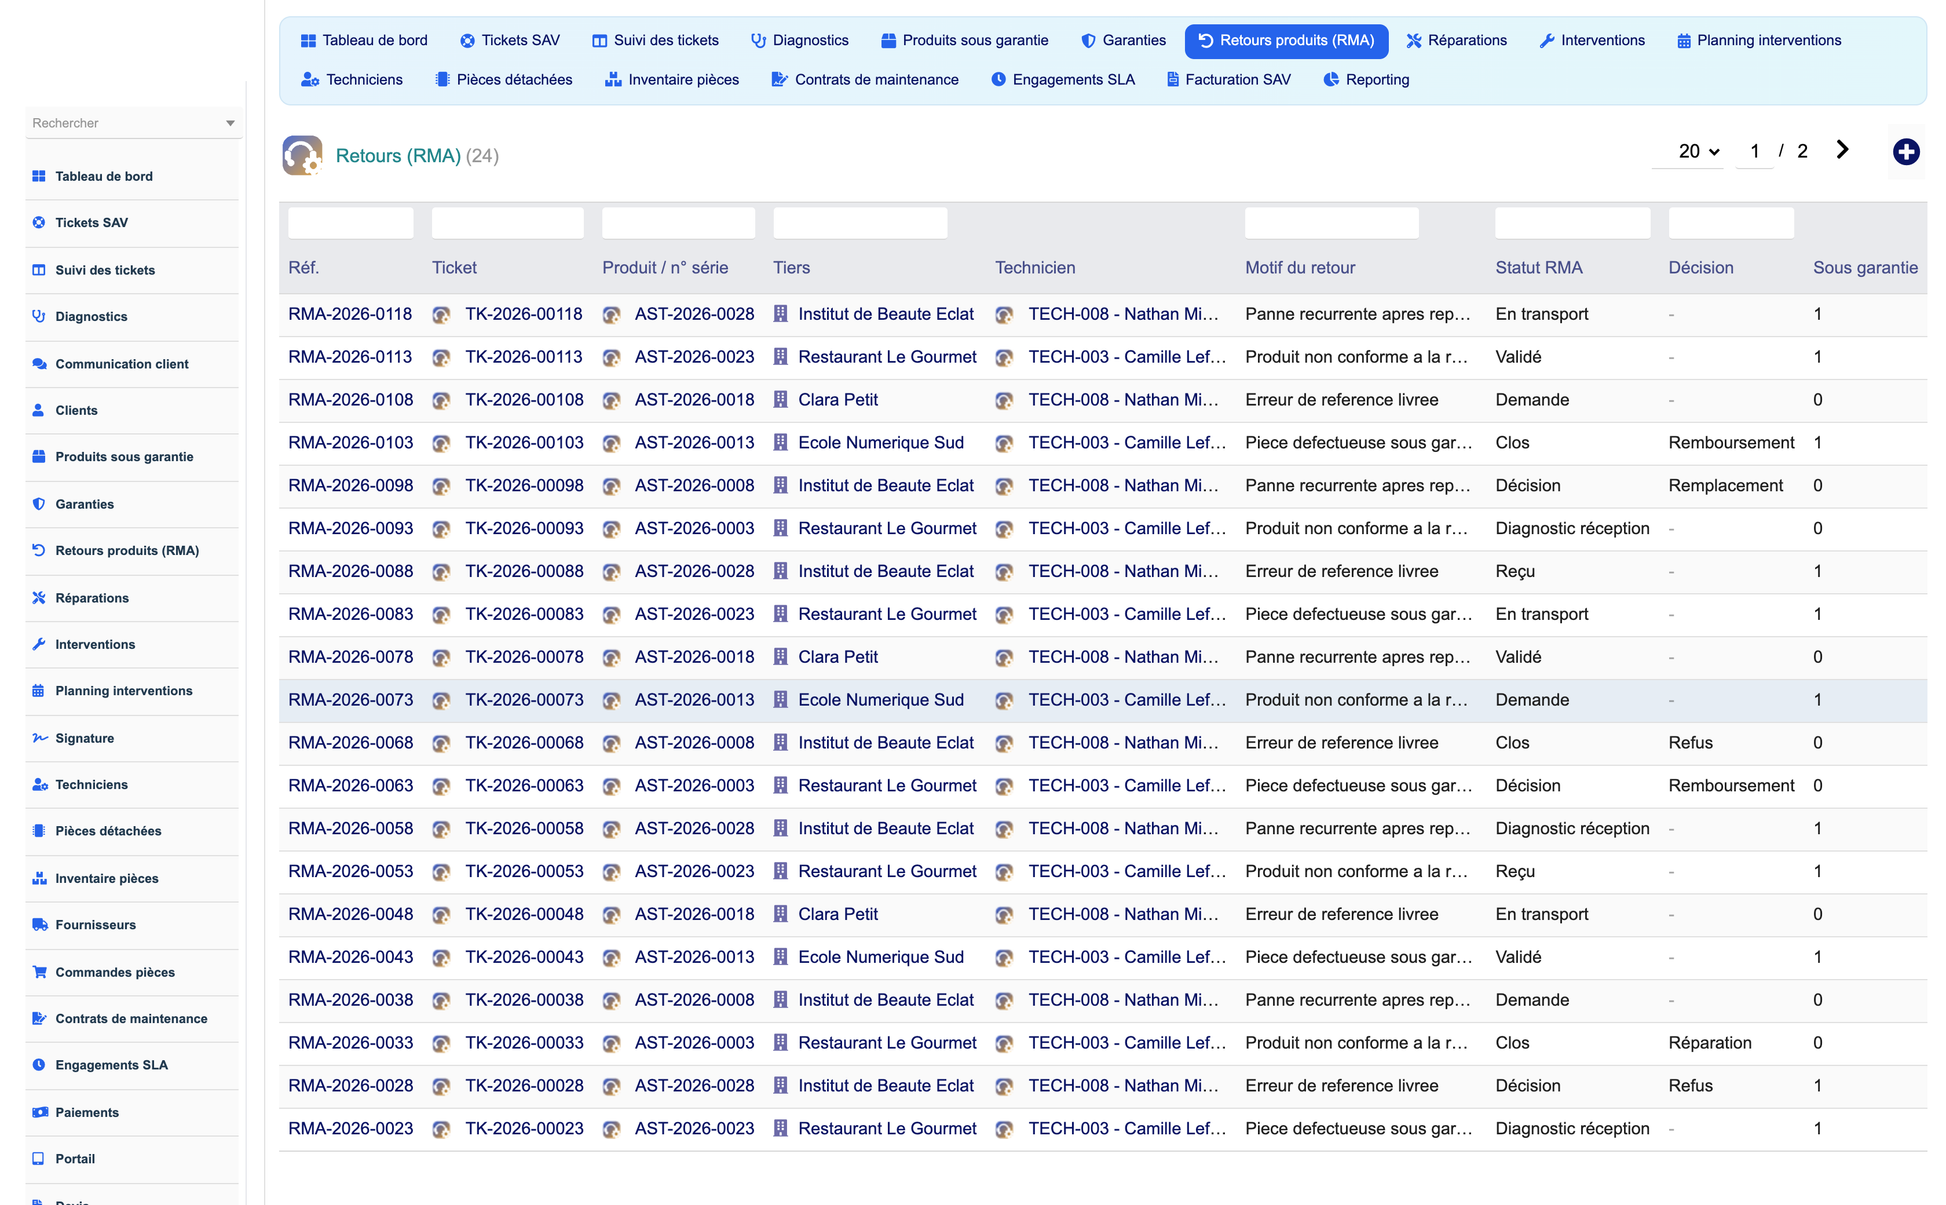Click the Ticket filter input field
1946x1205 pixels.
click(x=507, y=223)
